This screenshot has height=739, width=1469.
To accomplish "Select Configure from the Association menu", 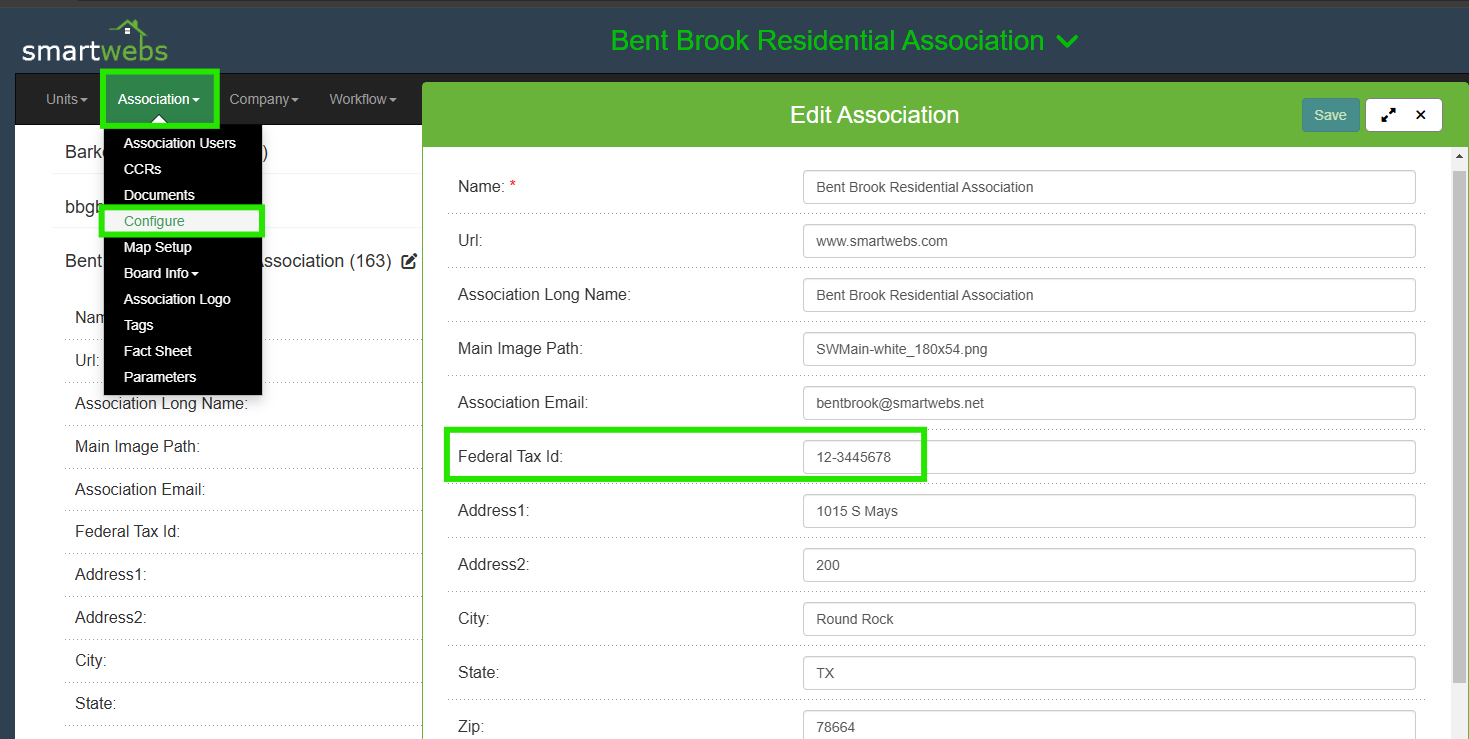I will click(154, 221).
